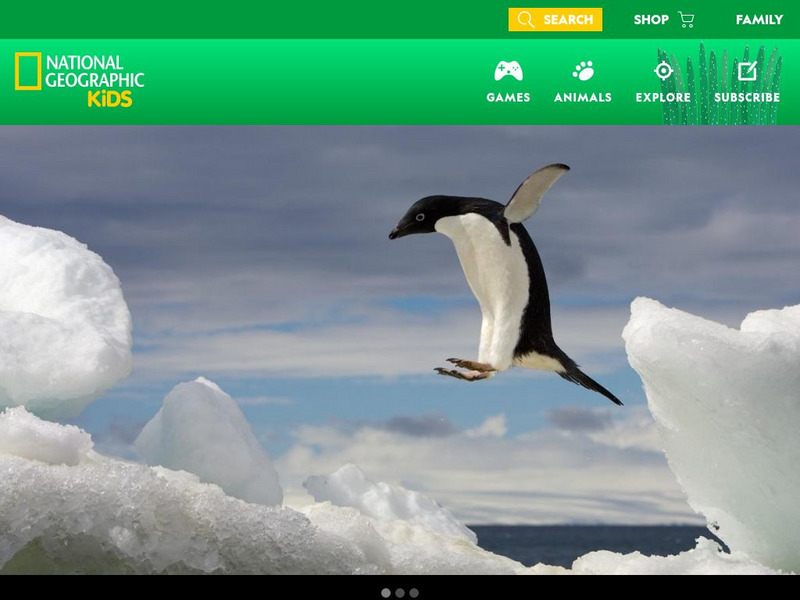Click the yellow NatGeo border frame emblem
800x600 pixels.
point(27,70)
